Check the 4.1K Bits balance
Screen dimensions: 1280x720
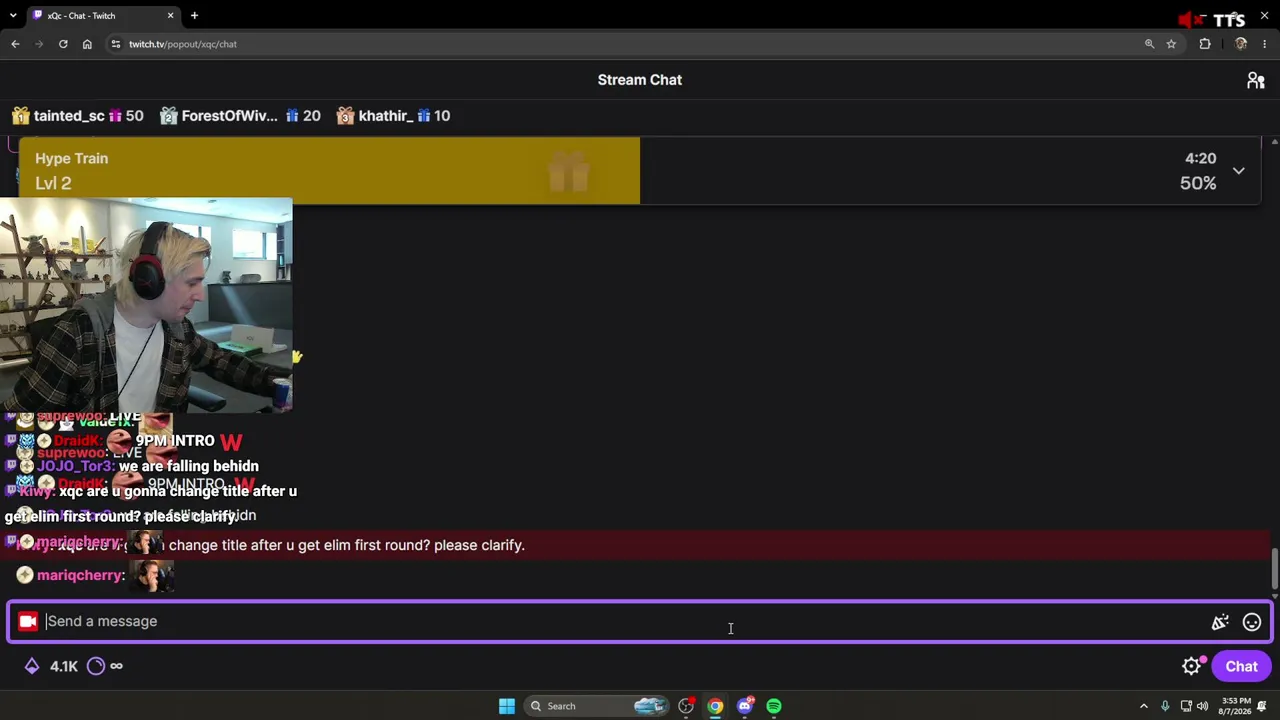51,666
